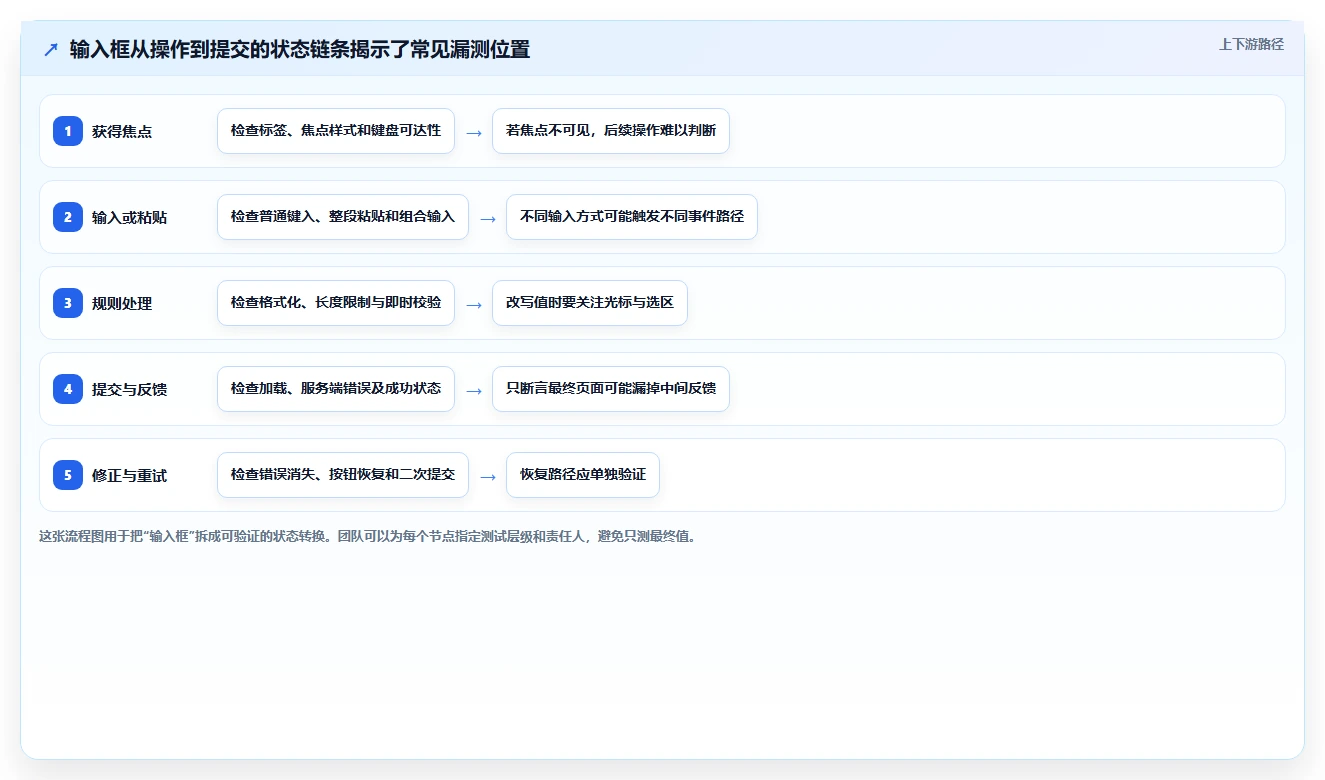Viewport: 1325px width, 780px height.
Task: Open the '检查普通键入、整段粘贴和组合输入' box
Action: [x=343, y=217]
